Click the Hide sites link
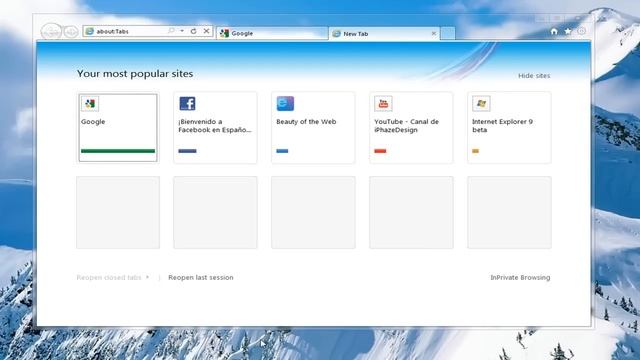The height and width of the screenshot is (360, 640). coord(534,76)
